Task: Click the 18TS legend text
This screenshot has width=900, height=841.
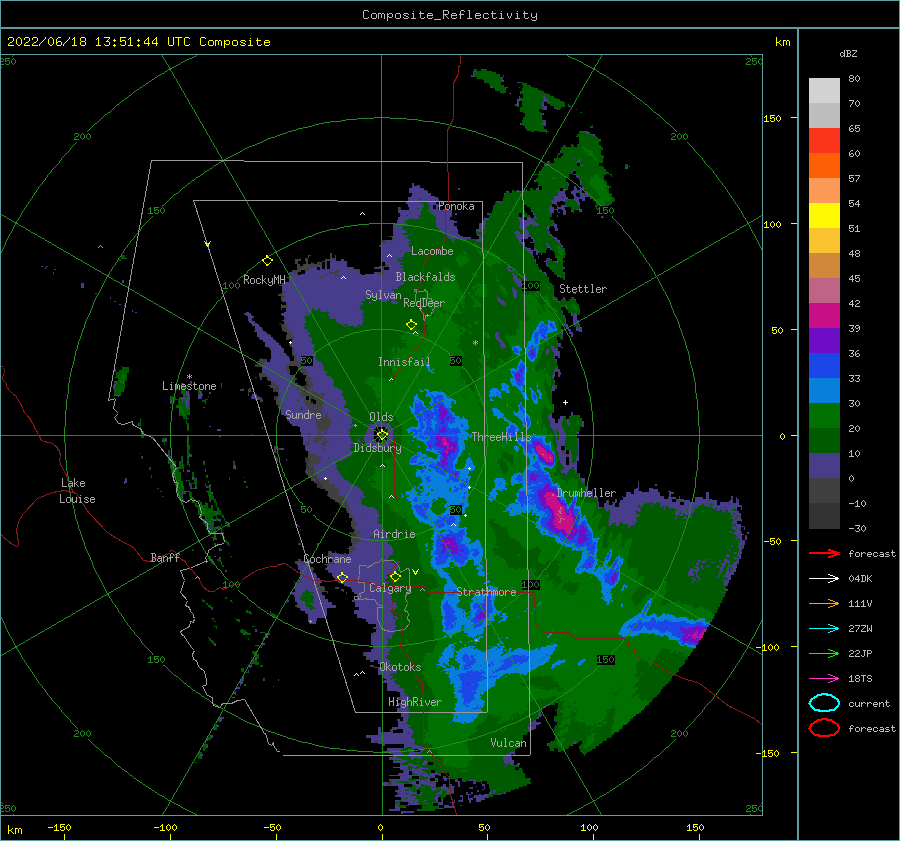Action: coord(860,679)
